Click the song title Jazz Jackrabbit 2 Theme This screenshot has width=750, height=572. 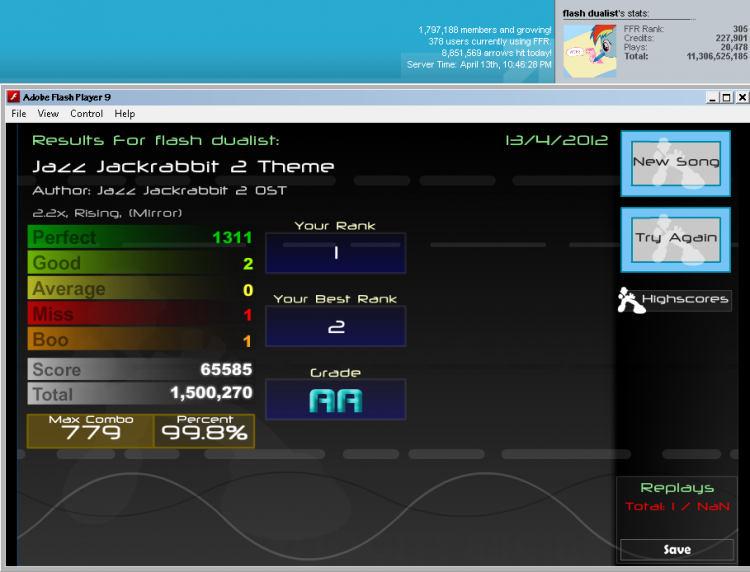(183, 166)
